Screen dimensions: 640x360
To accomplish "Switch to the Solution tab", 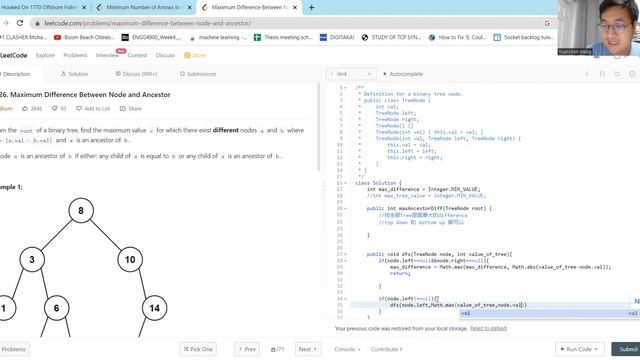I will click(x=75, y=74).
